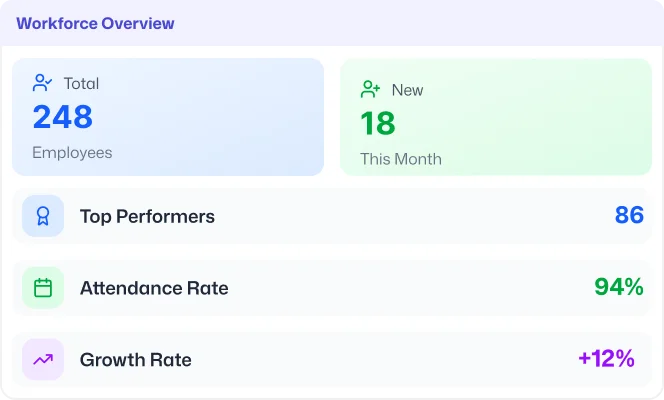
Task: Click the 'Employees' caption under 248
Action: [72, 153]
